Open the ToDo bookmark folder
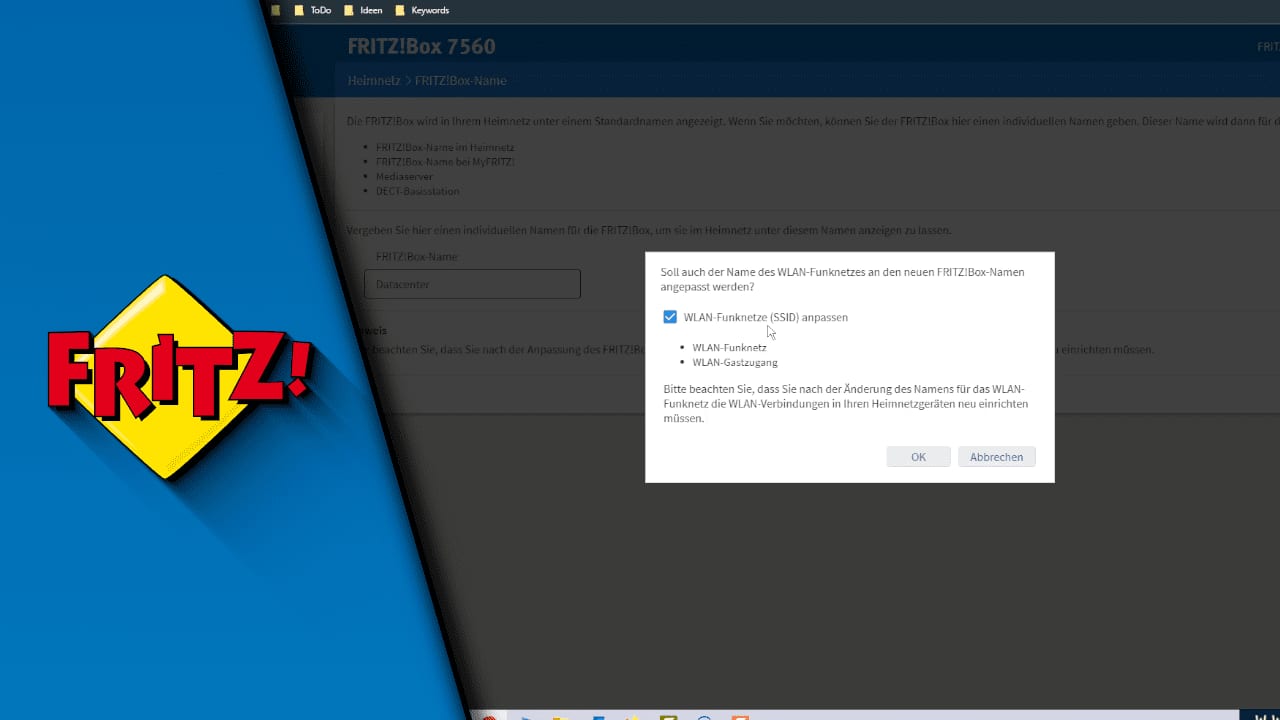 click(312, 11)
